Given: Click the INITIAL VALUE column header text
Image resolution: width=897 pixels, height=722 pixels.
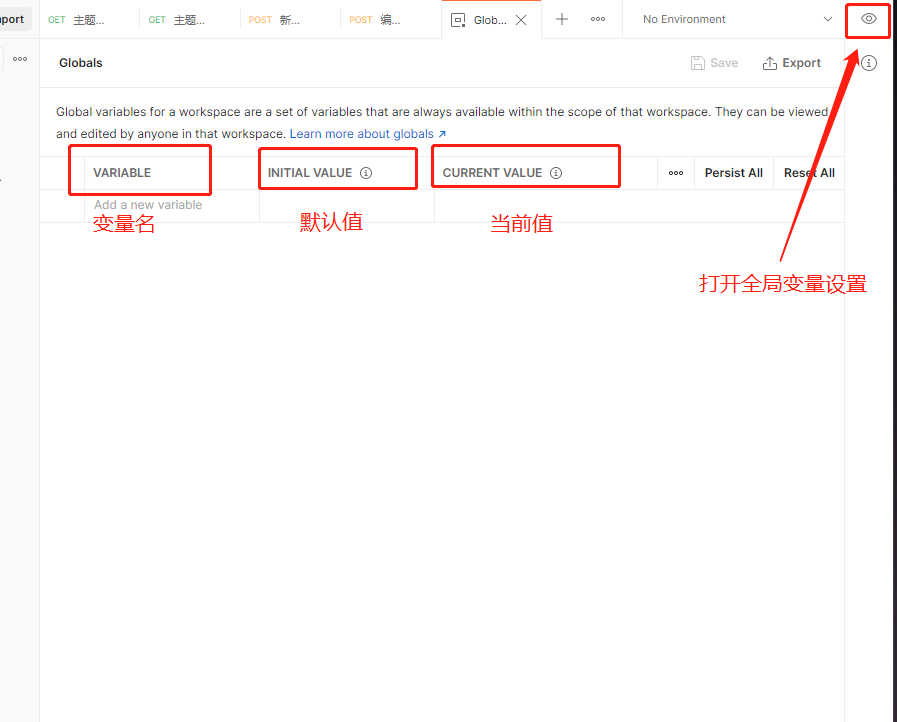Looking at the screenshot, I should click(x=309, y=173).
